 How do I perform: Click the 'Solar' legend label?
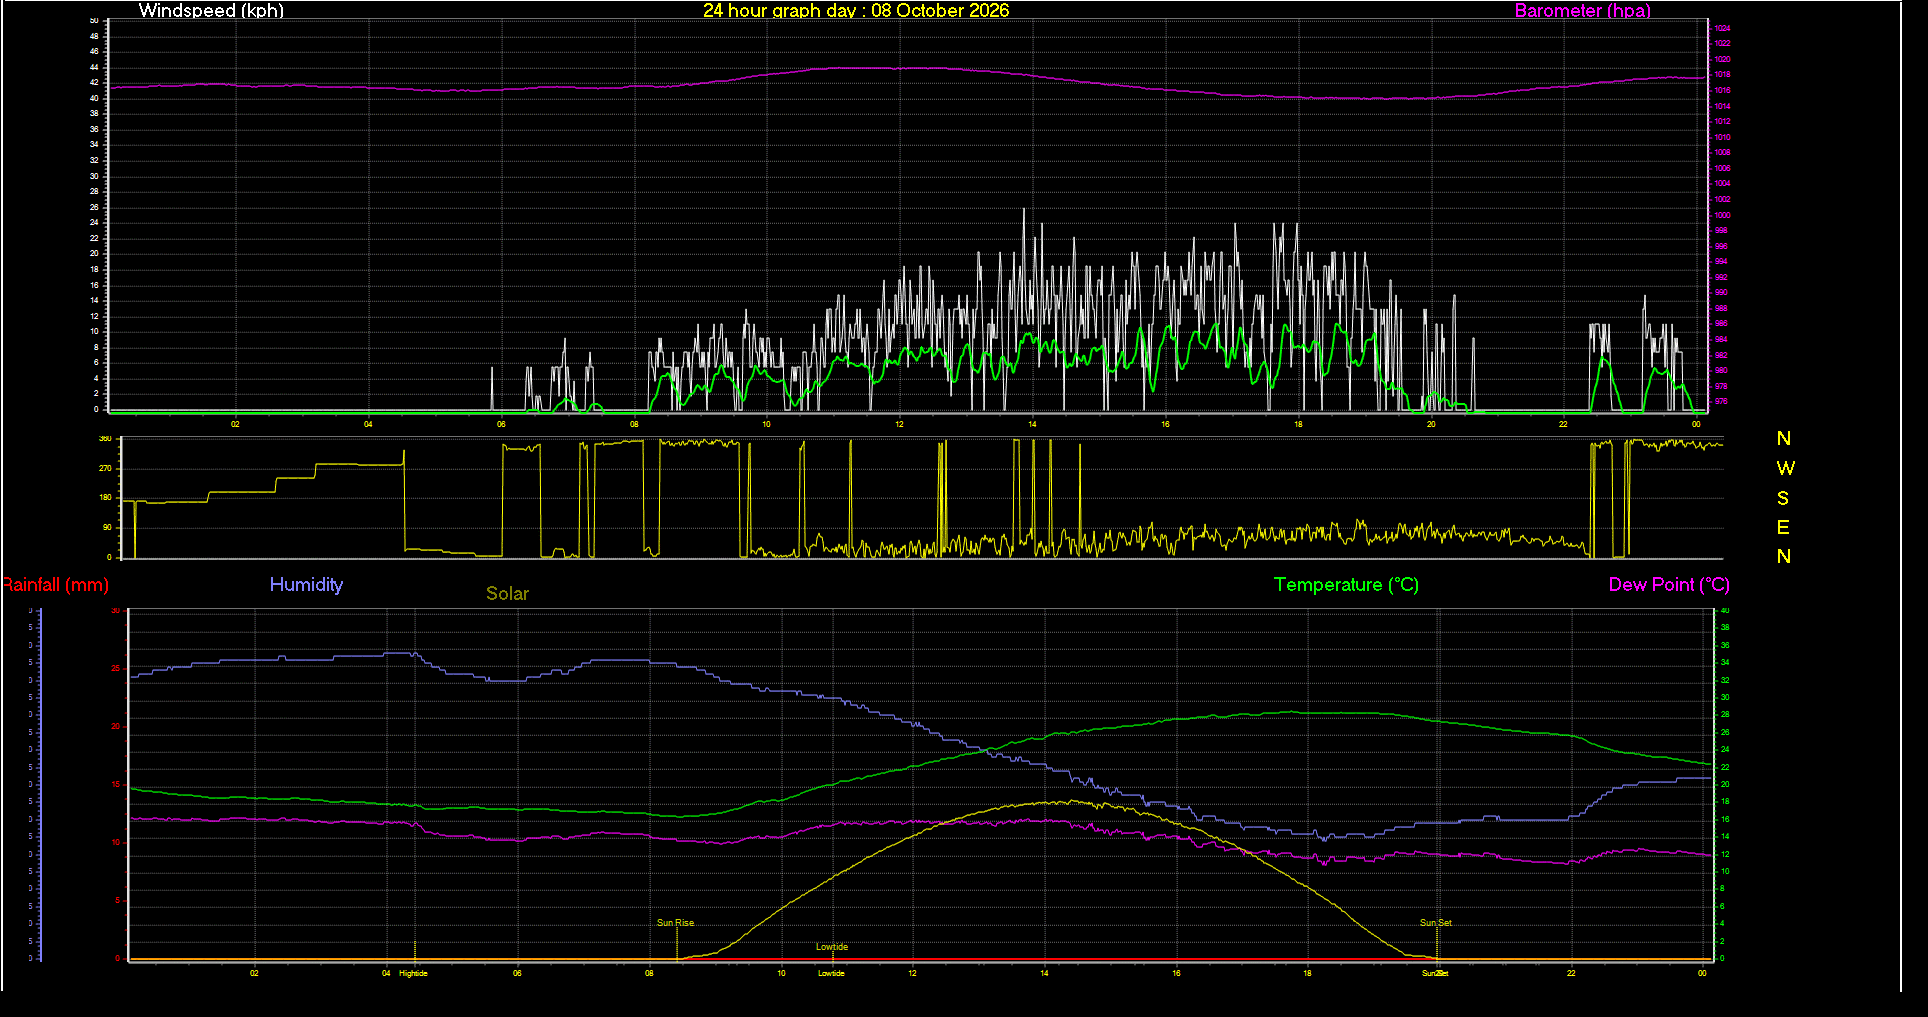507,594
